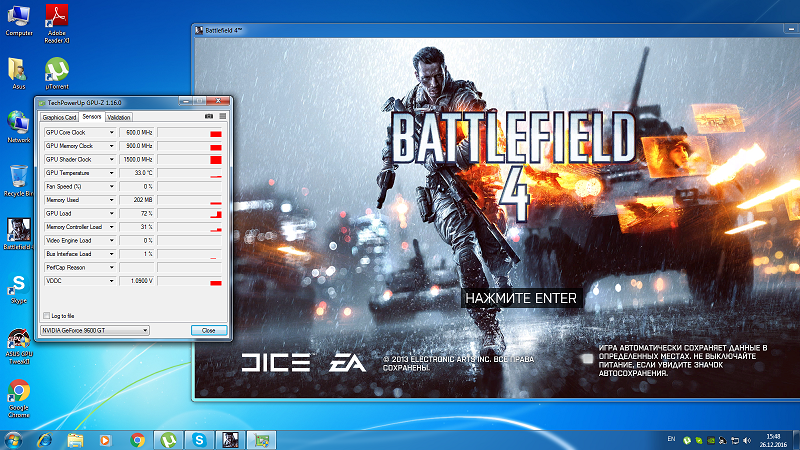
Task: Enable the Log to file checkbox
Action: point(46,316)
